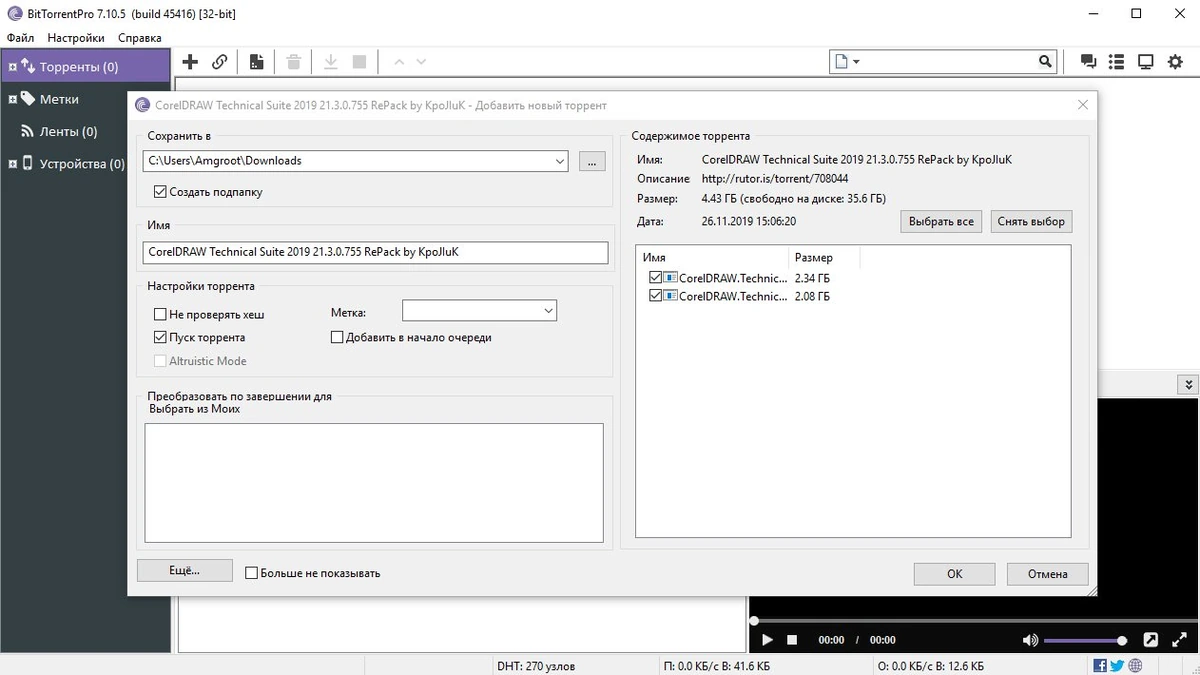Image resolution: width=1200 pixels, height=675 pixels.
Task: Enable the 'Не проверять хеш' checkbox
Action: (x=160, y=314)
